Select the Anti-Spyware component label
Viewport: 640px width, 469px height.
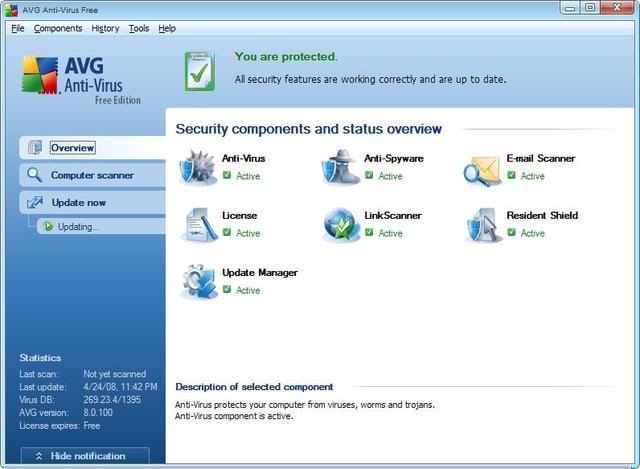tap(394, 158)
